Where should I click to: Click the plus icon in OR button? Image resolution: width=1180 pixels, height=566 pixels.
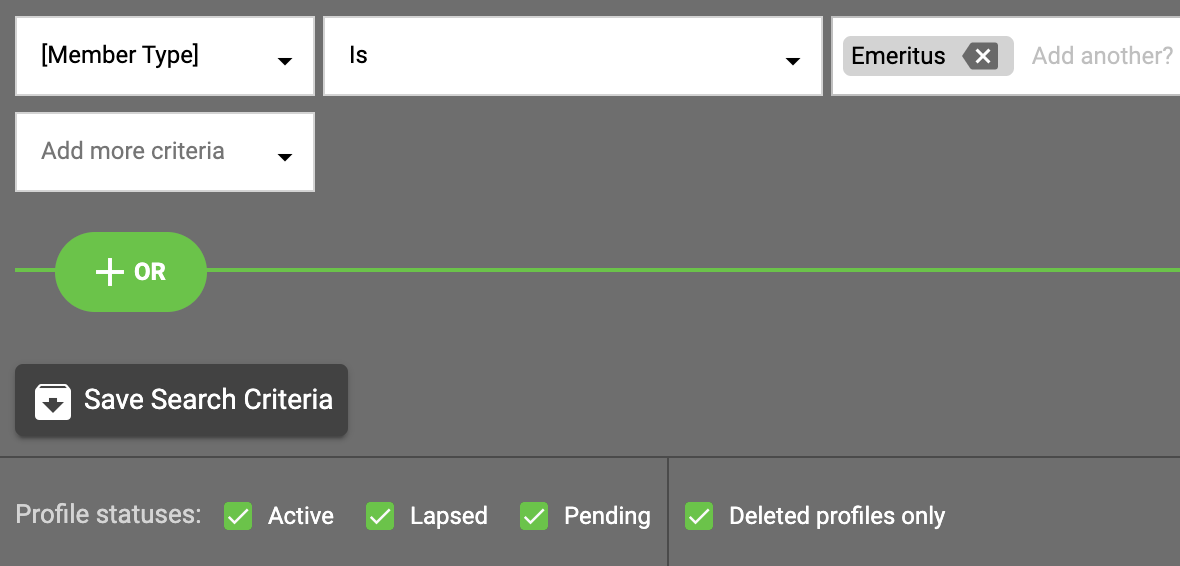pyautogui.click(x=110, y=272)
